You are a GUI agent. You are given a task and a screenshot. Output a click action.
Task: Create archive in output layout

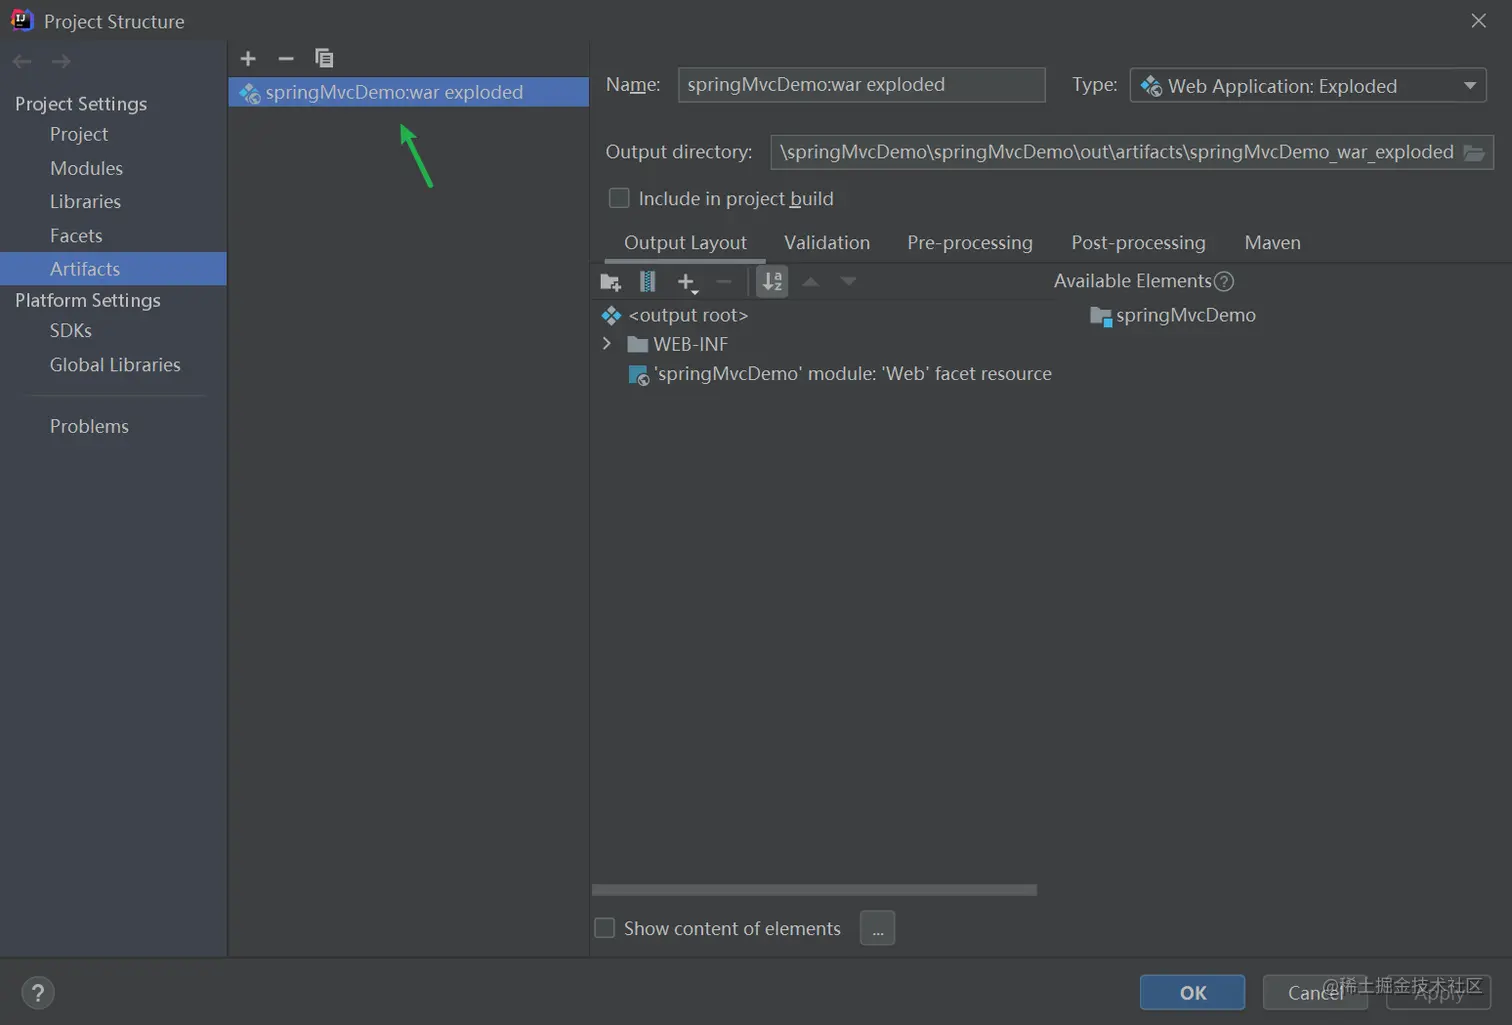[x=648, y=282]
